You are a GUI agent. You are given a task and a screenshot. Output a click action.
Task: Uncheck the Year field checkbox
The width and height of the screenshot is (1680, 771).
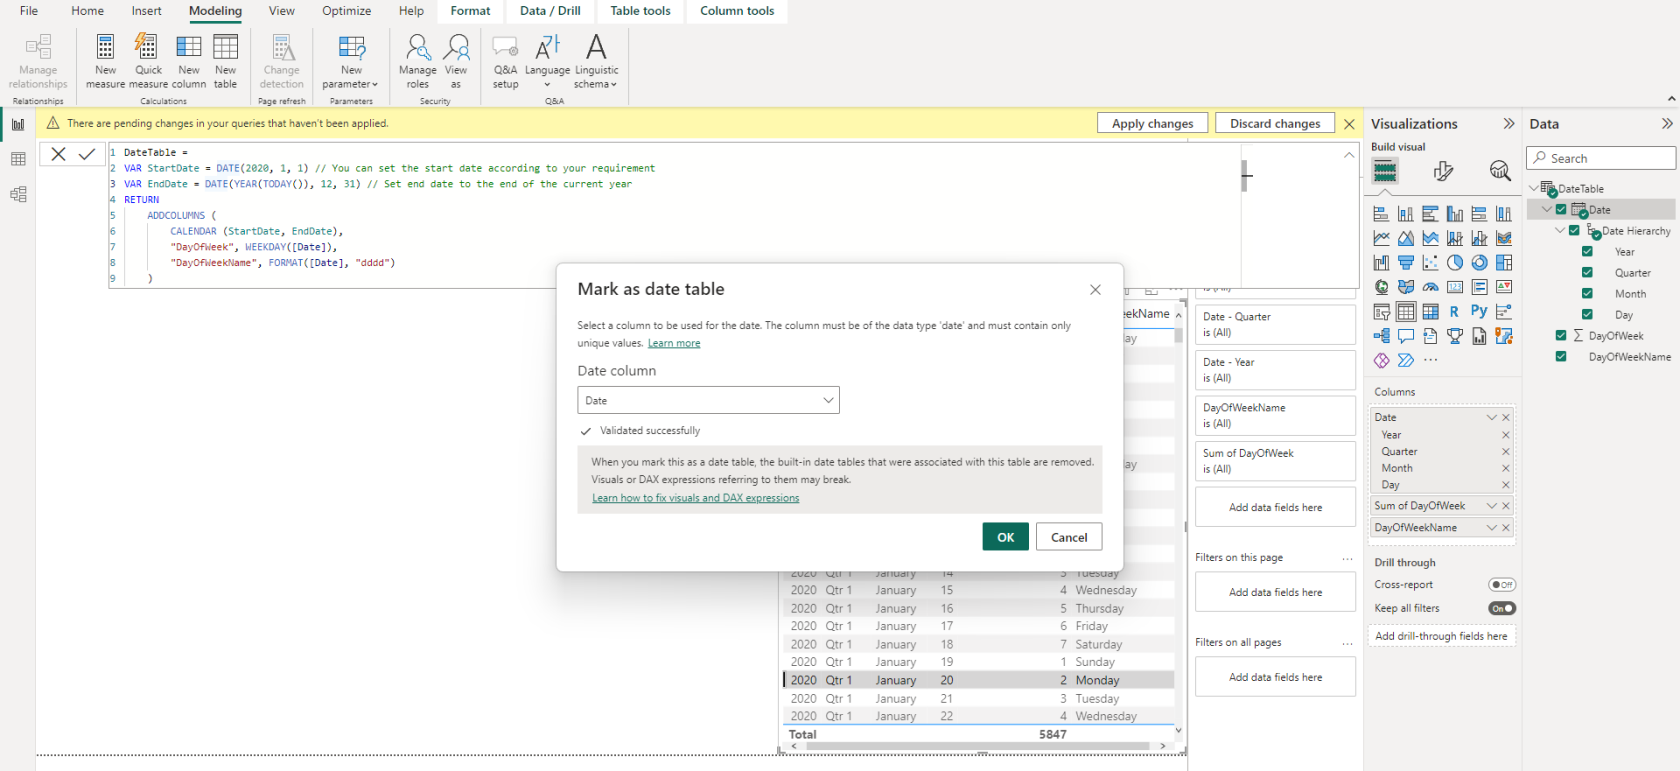(1587, 252)
